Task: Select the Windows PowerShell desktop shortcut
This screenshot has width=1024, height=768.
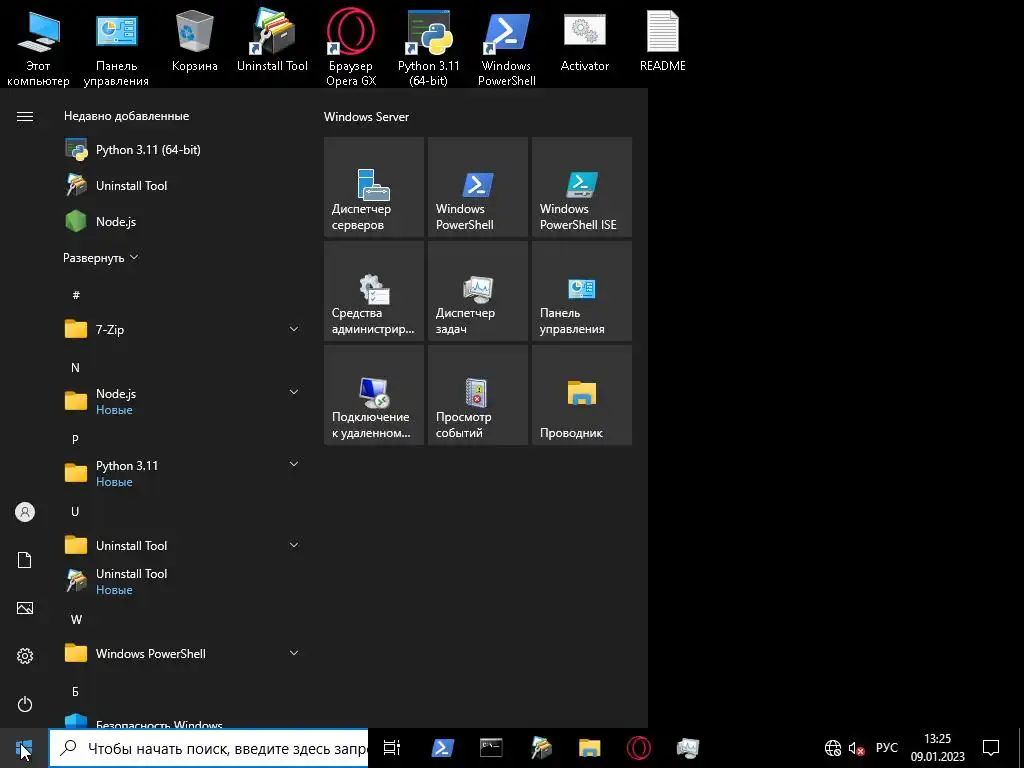Action: (x=507, y=47)
